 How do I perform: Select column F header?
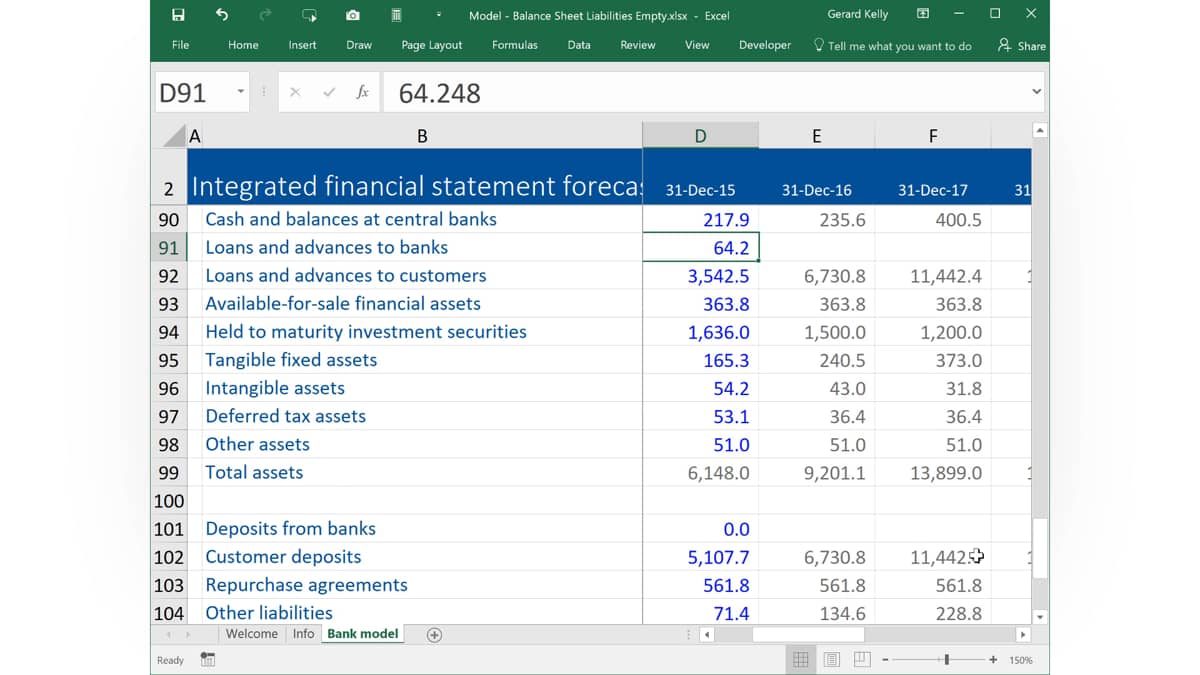(933, 136)
